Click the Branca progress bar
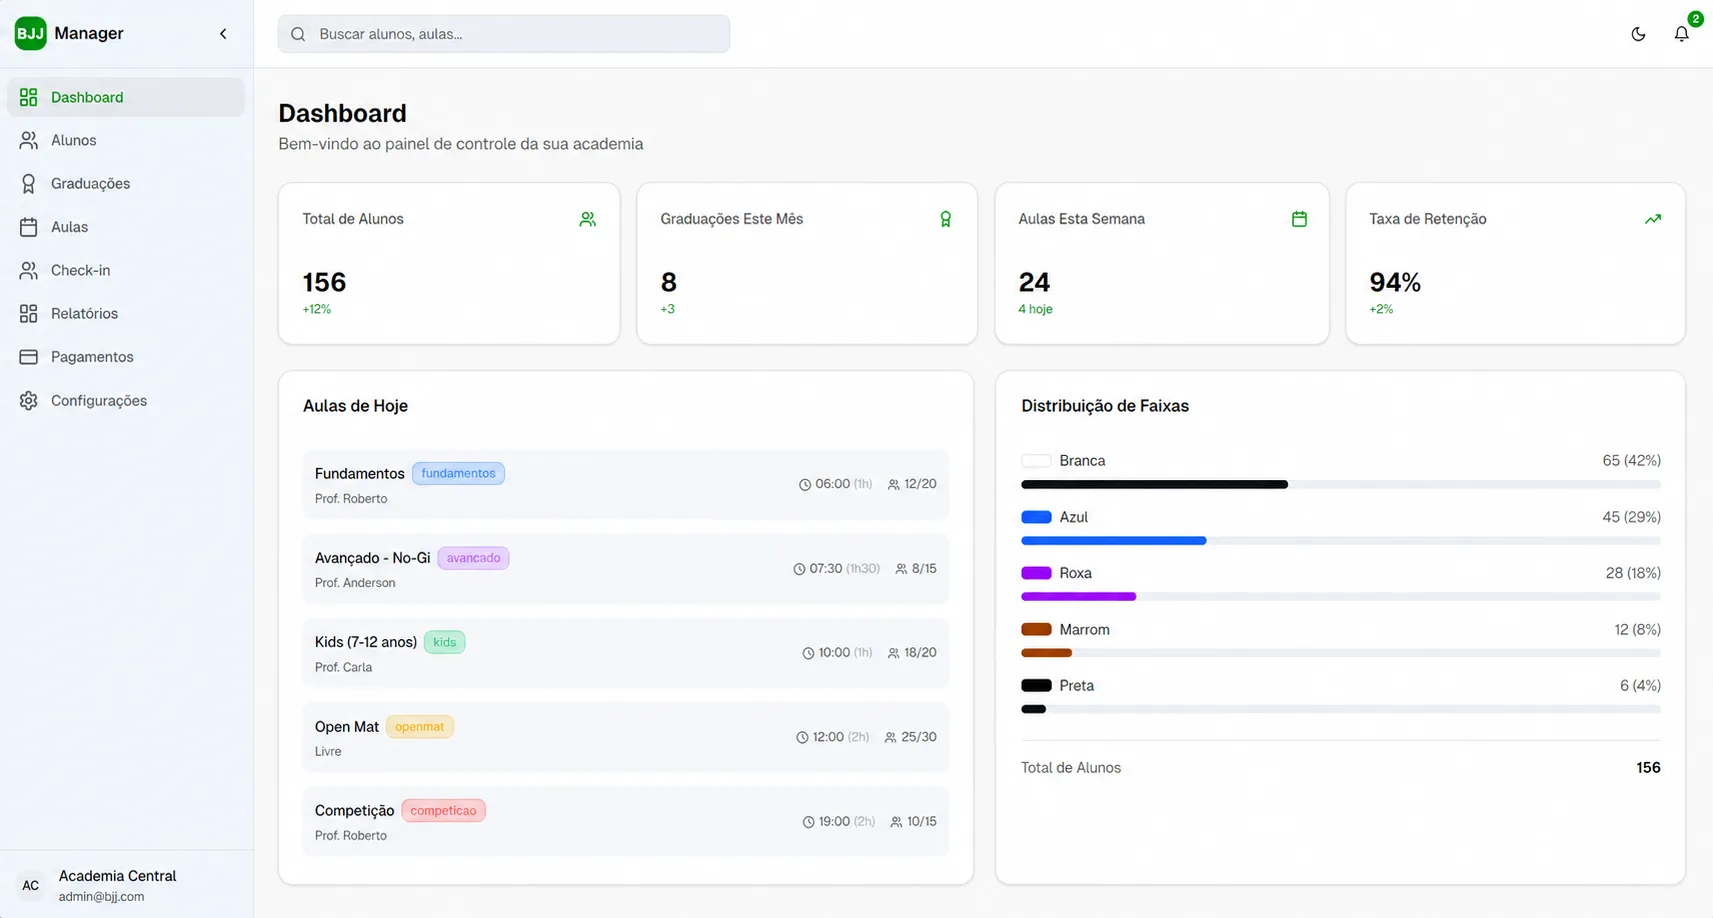1713x918 pixels. pos(1341,485)
